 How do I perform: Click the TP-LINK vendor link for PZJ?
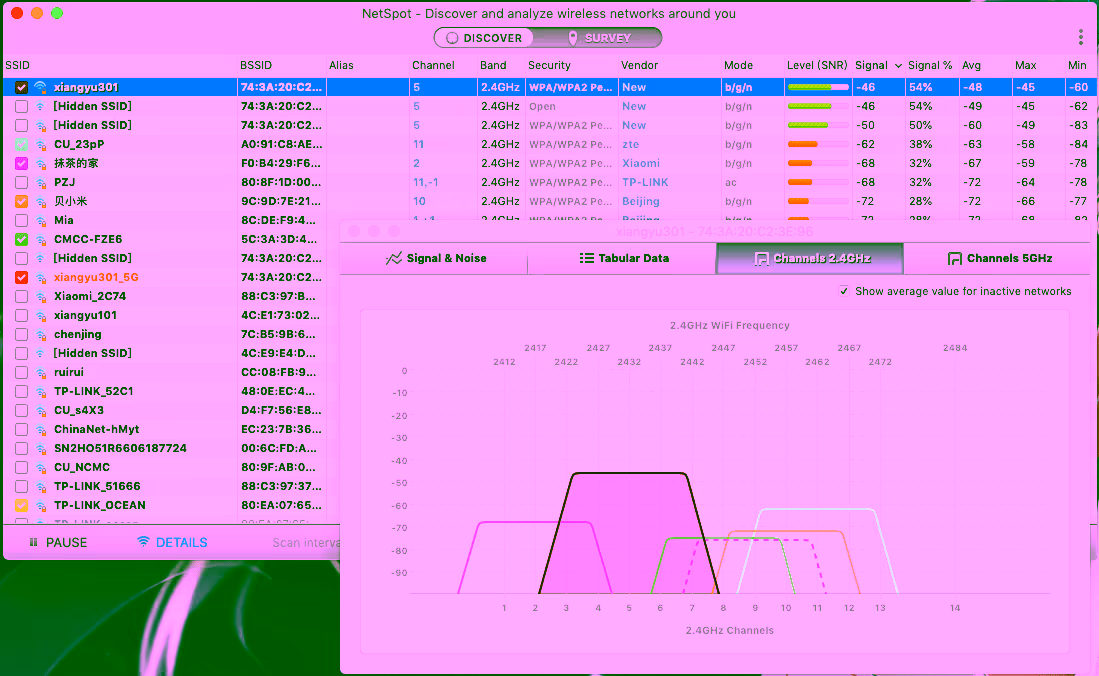tap(645, 182)
